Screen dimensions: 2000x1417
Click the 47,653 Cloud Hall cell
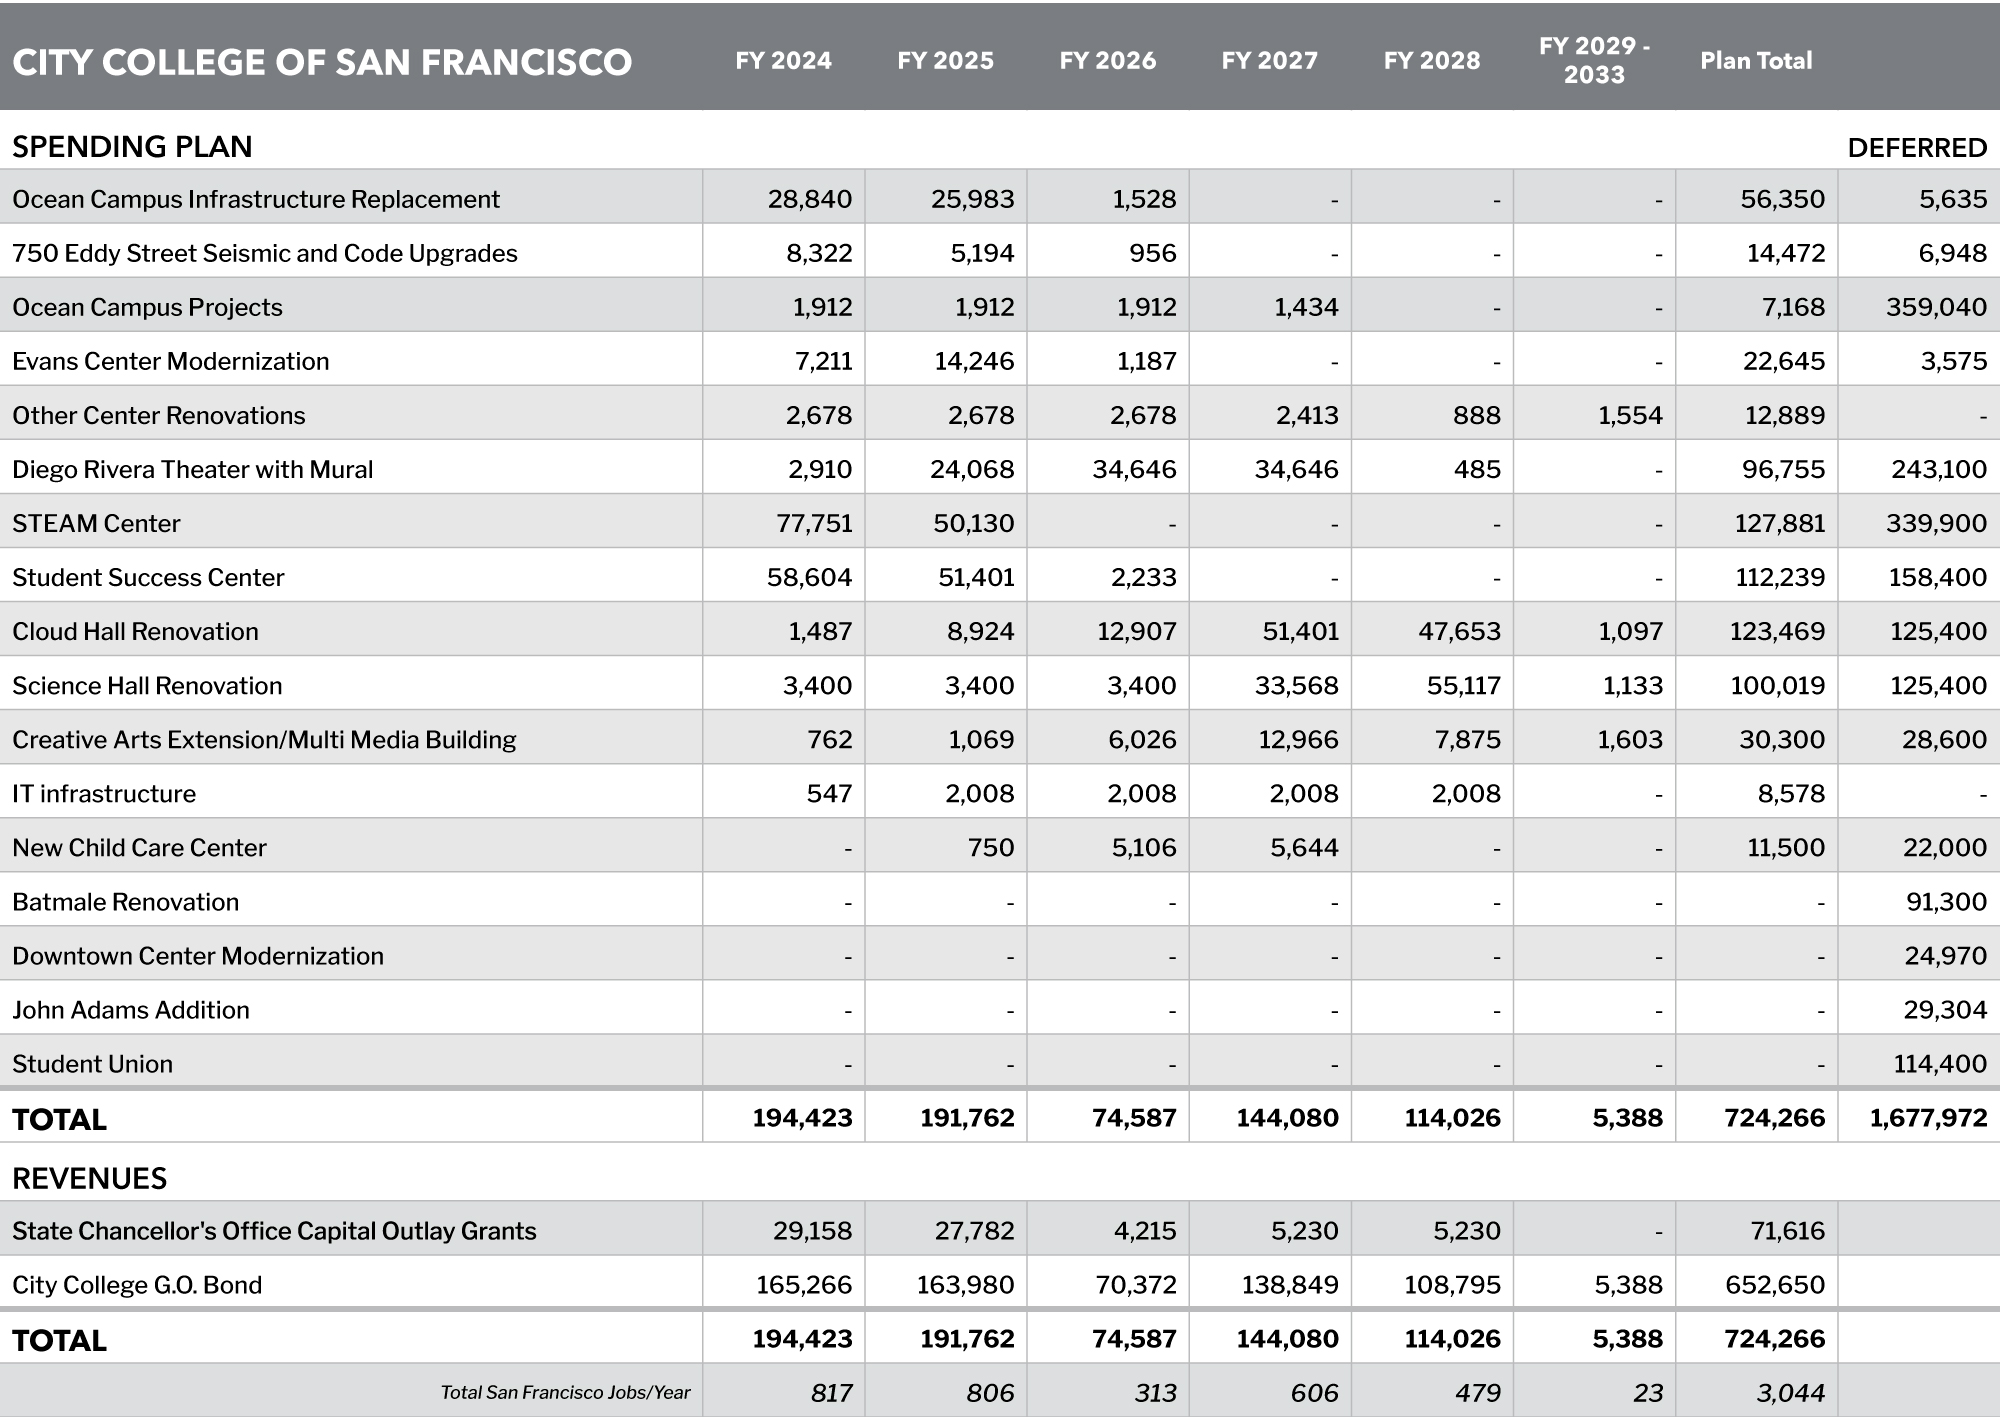click(x=1459, y=631)
